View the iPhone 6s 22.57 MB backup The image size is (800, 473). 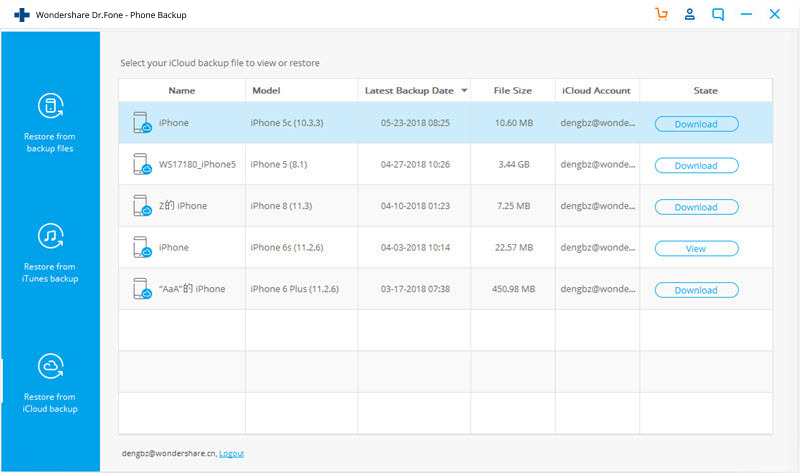tap(696, 248)
